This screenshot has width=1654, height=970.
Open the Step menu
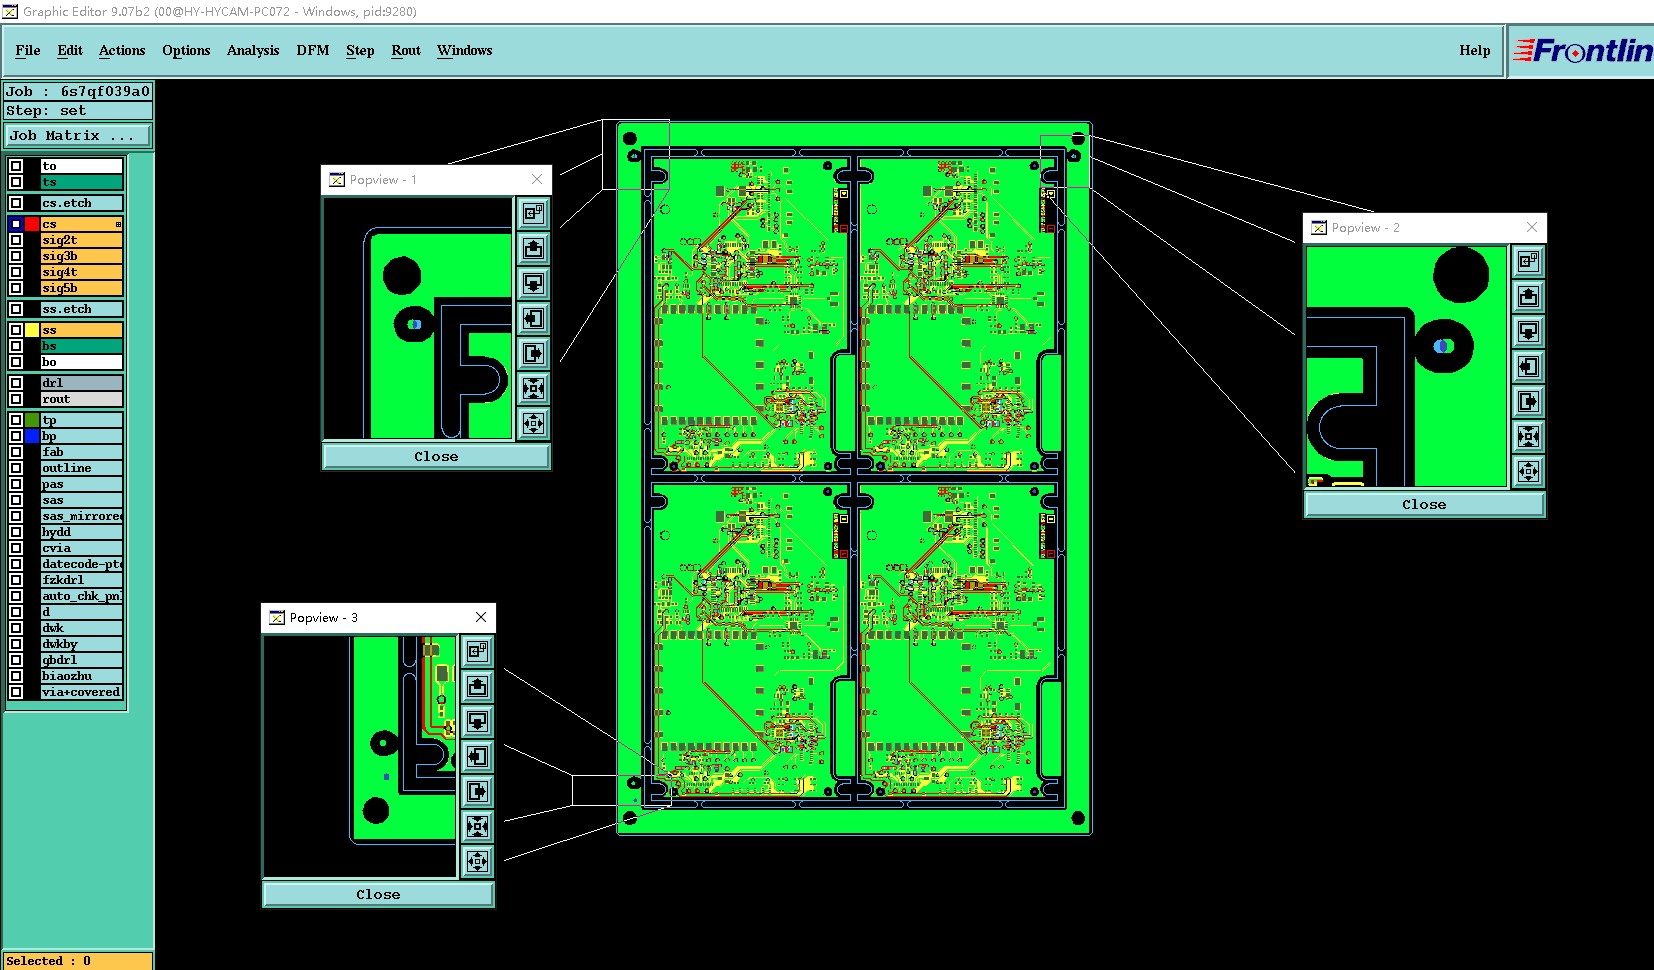coord(360,50)
